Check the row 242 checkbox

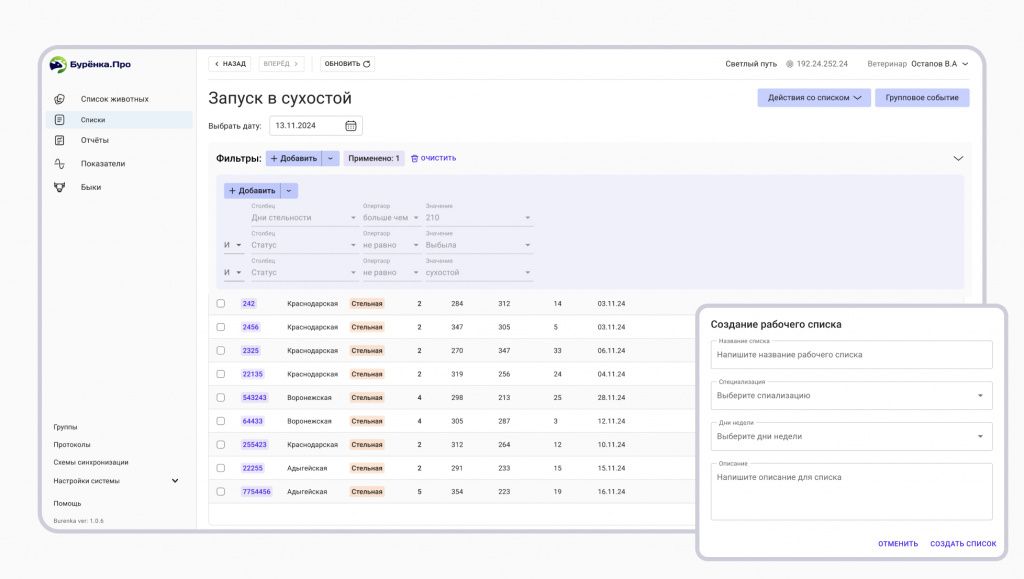click(221, 304)
